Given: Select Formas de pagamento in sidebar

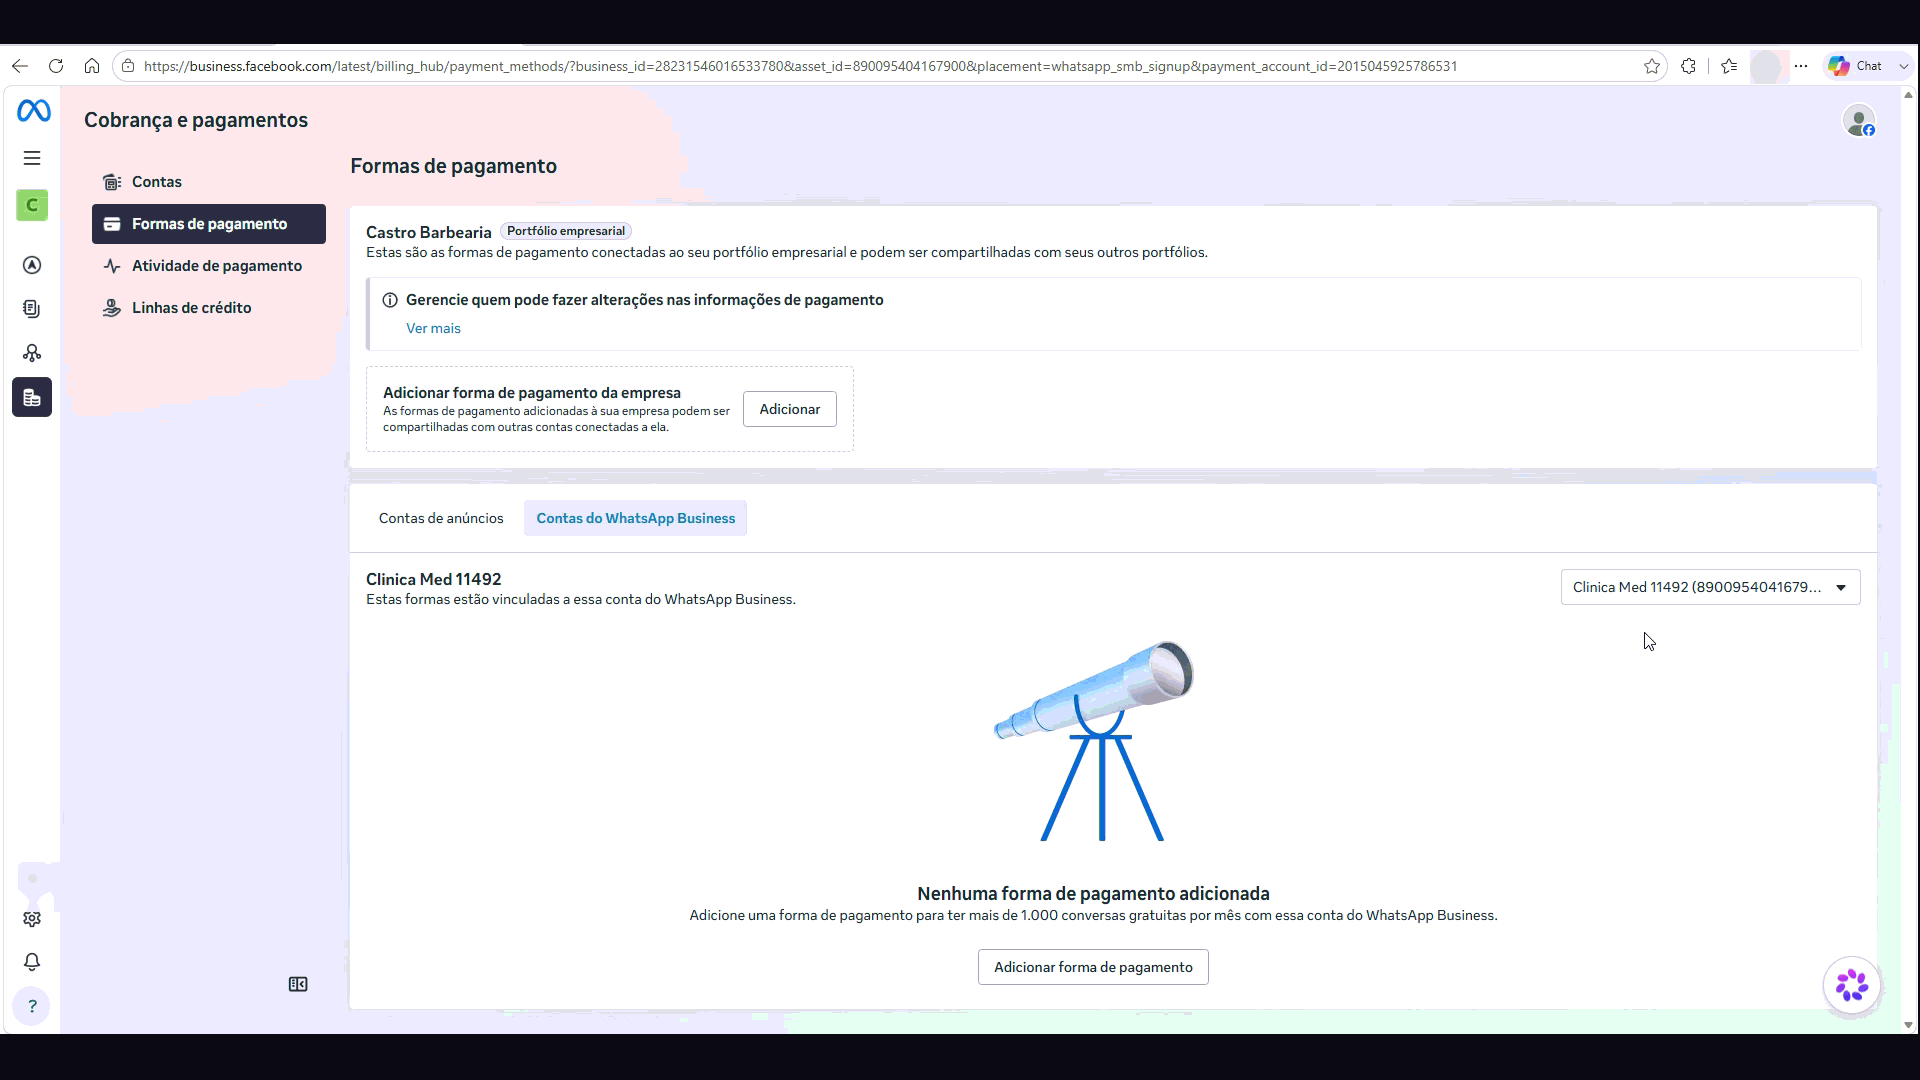Looking at the screenshot, I should point(209,224).
